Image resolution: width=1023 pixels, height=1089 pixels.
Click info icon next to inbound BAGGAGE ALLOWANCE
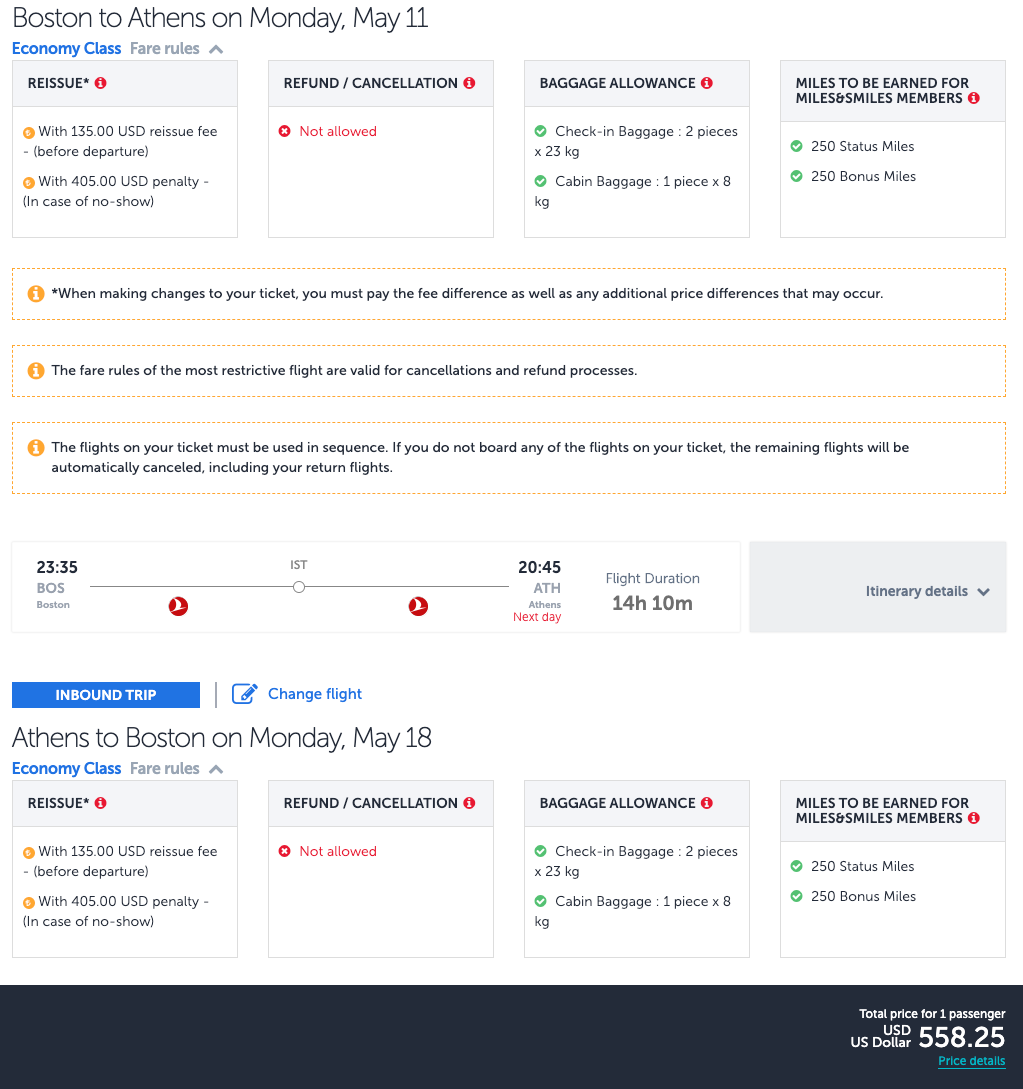[x=707, y=803]
